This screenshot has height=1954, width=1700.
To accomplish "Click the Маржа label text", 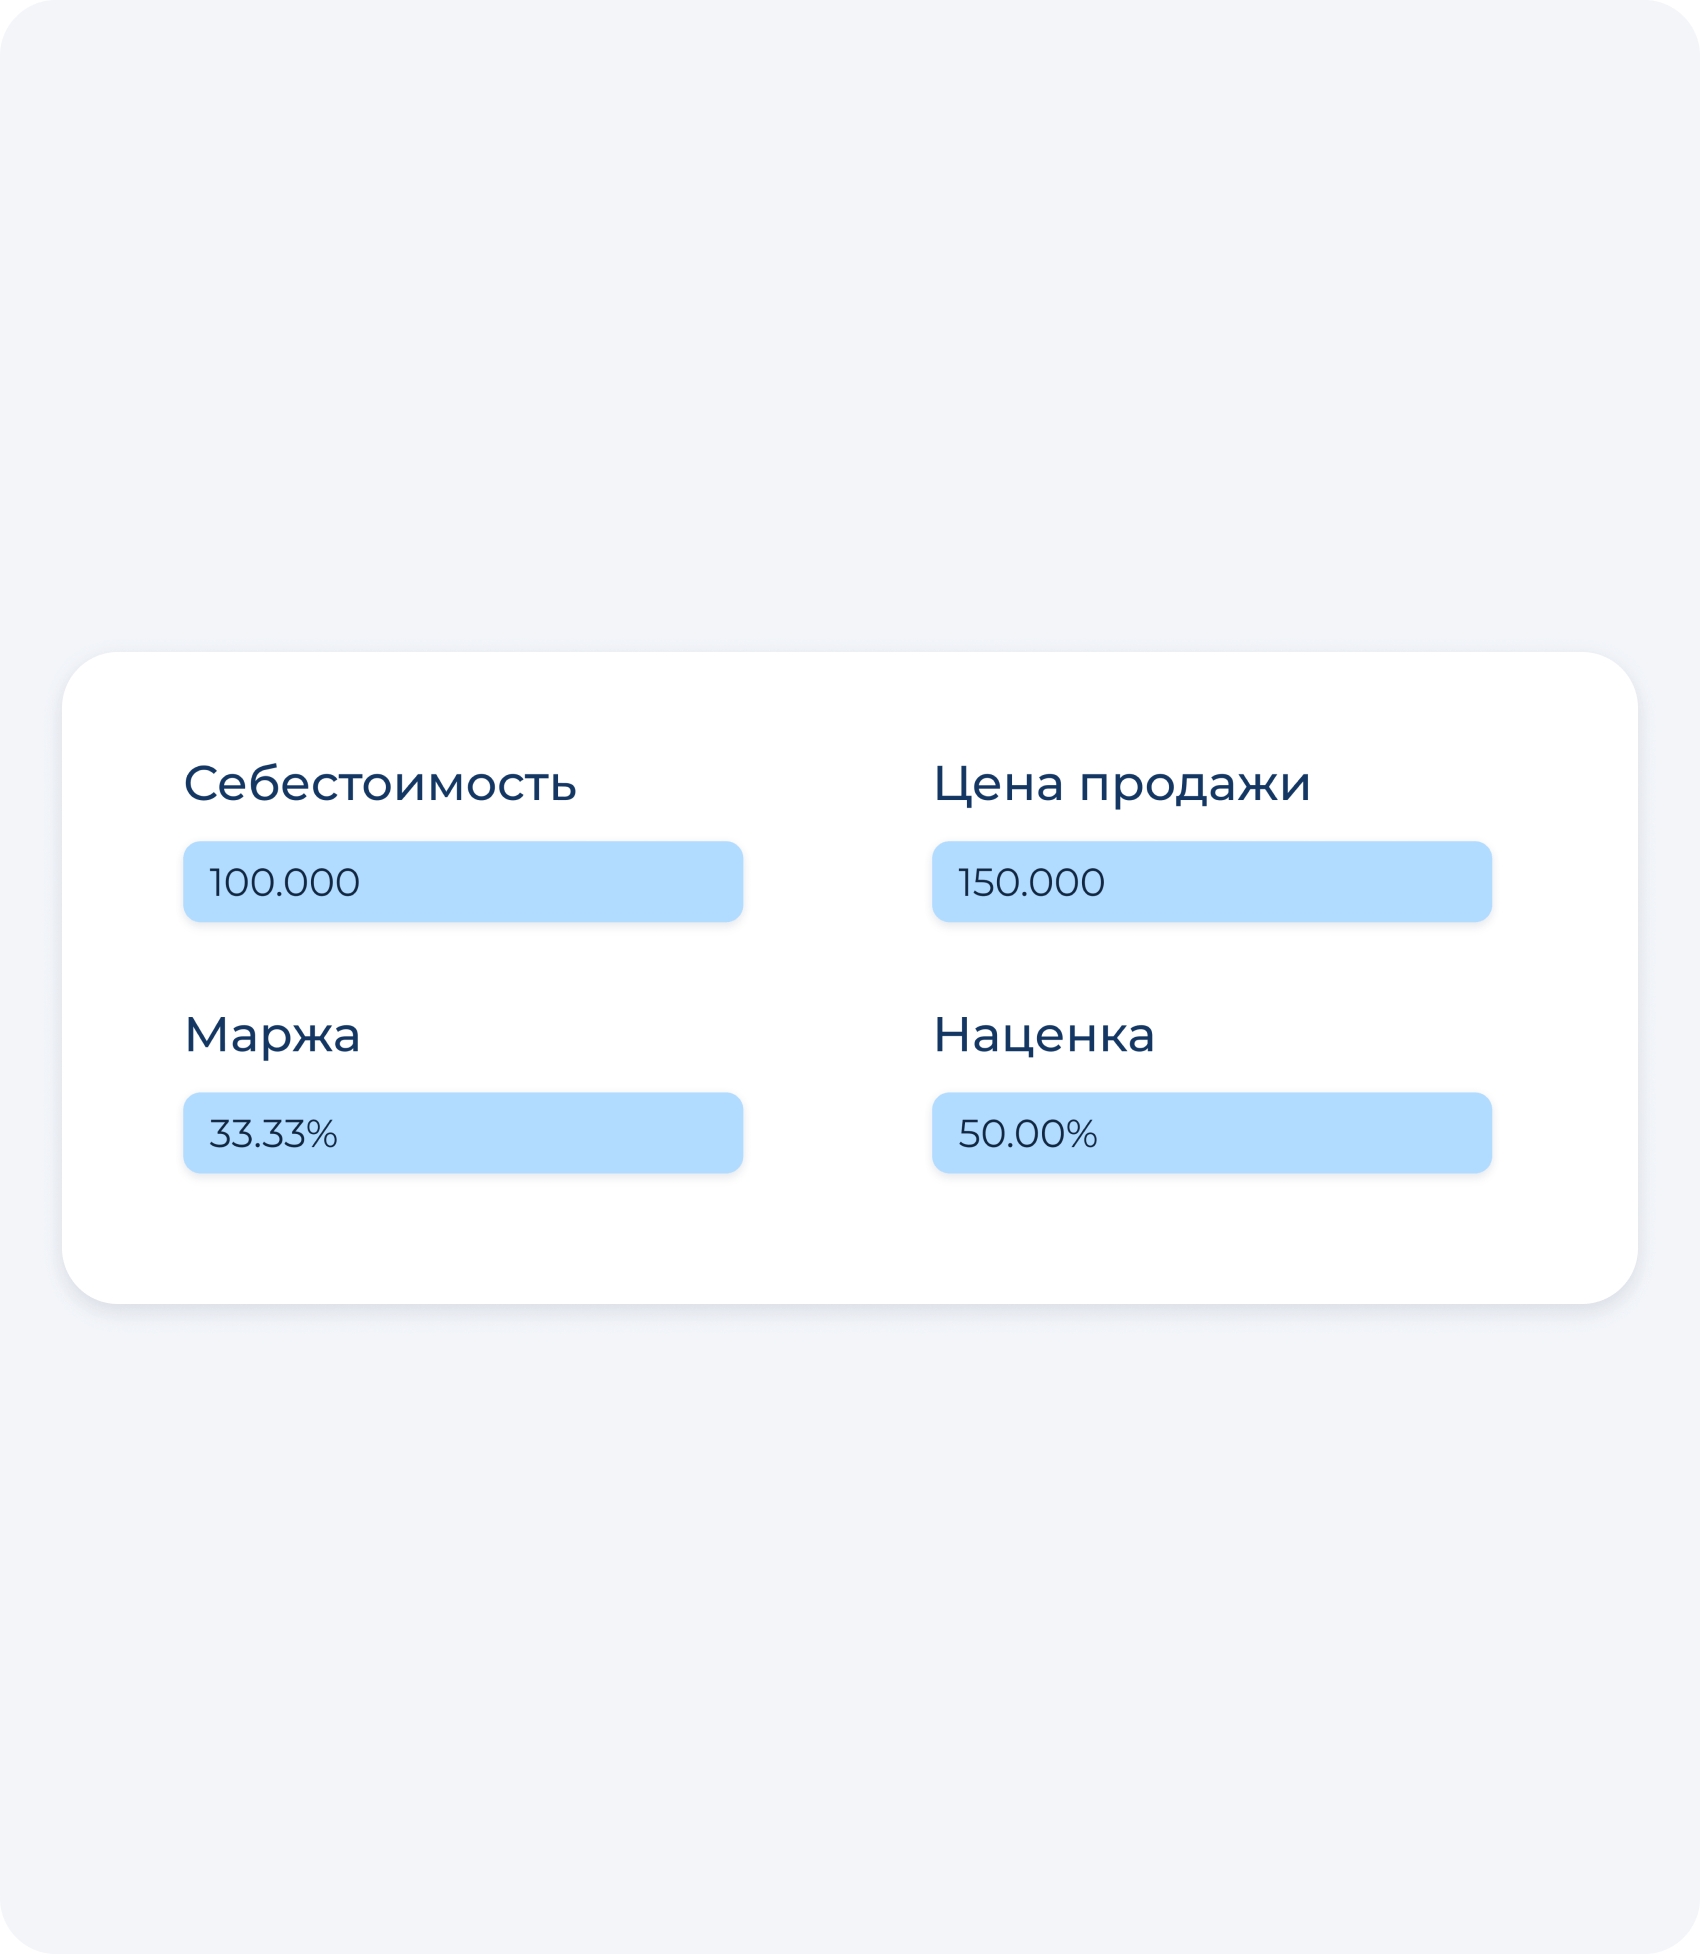I will point(272,1034).
